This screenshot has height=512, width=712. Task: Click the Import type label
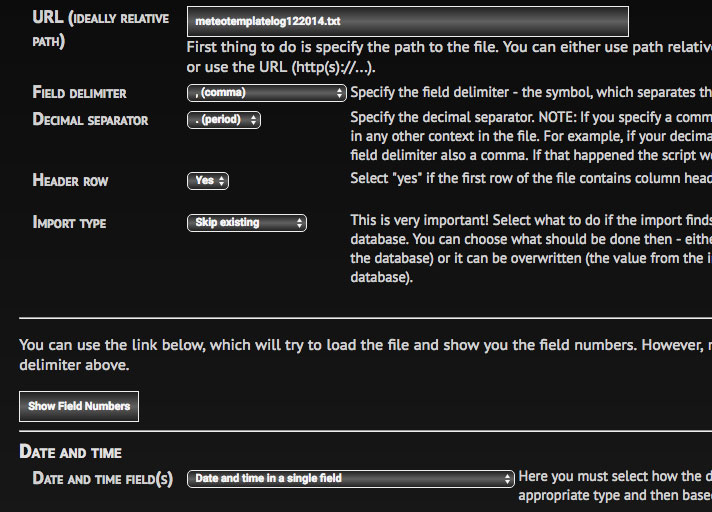(69, 223)
